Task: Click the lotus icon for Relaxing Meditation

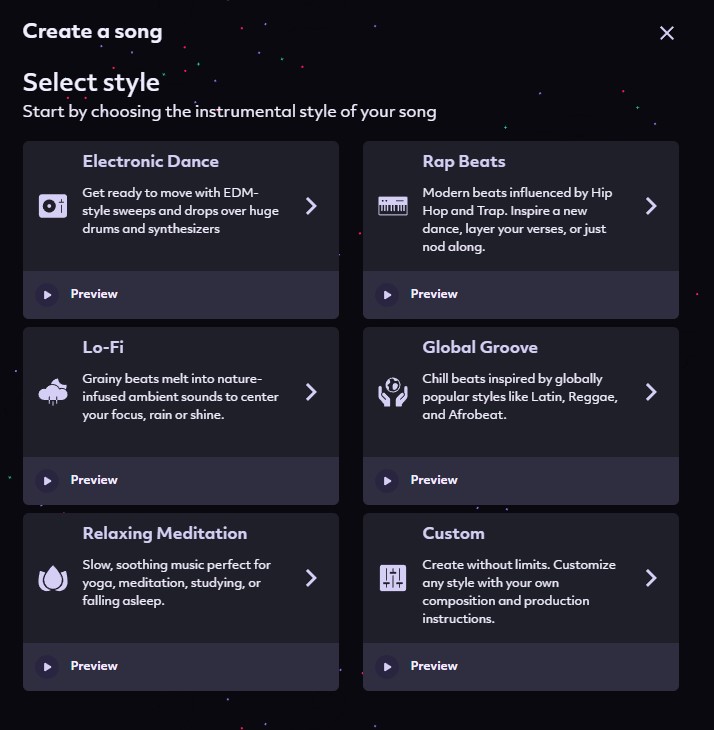Action: (x=52, y=578)
